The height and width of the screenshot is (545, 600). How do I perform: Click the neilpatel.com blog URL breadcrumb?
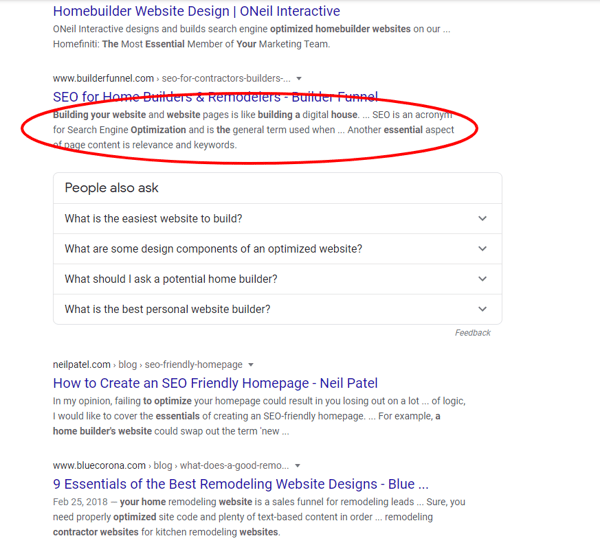148,365
